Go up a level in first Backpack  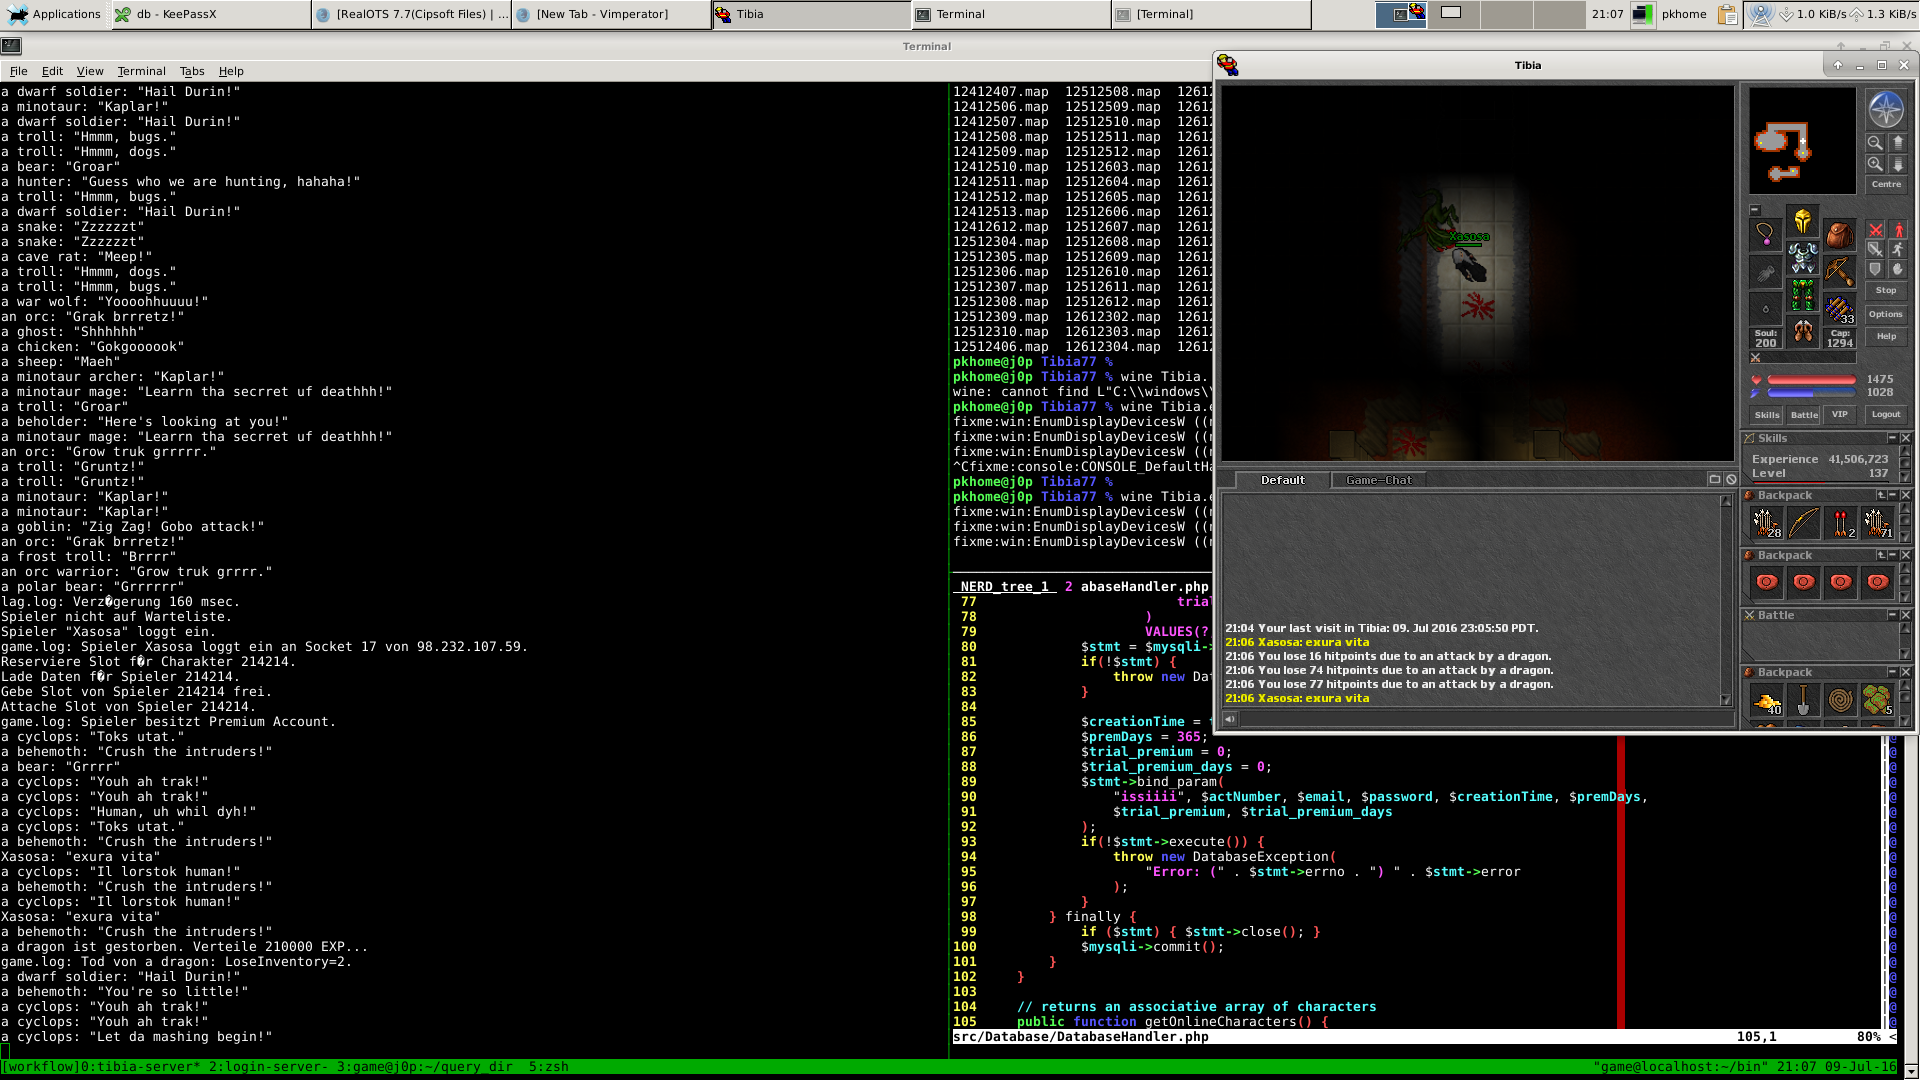[1881, 495]
